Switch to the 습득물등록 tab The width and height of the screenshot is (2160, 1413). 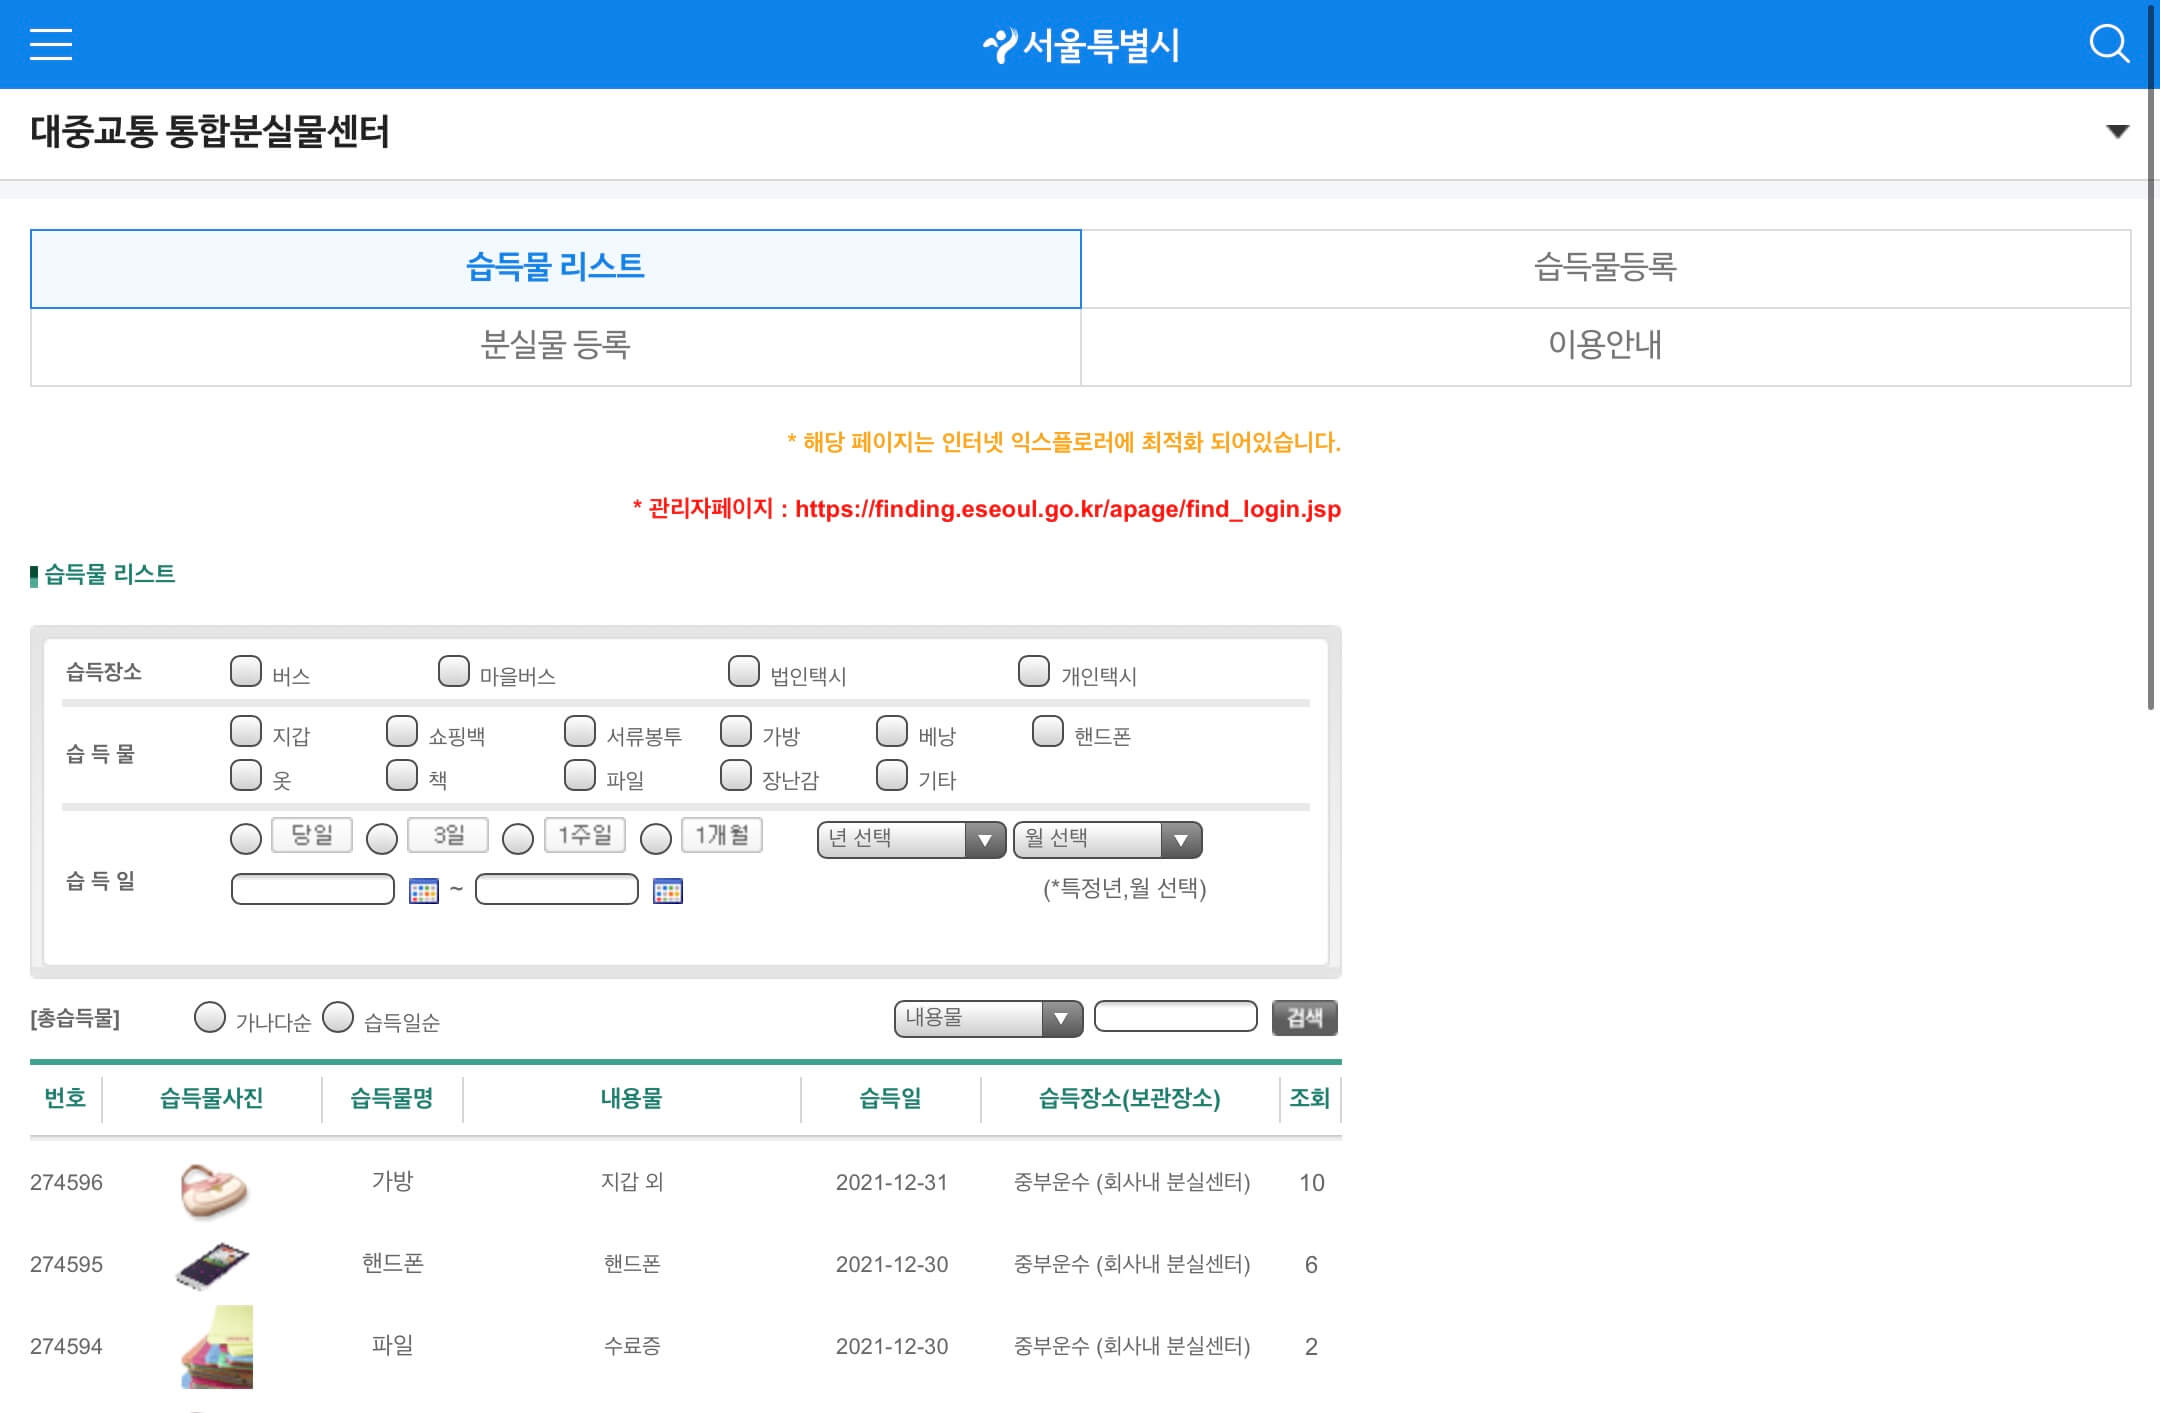1605,268
